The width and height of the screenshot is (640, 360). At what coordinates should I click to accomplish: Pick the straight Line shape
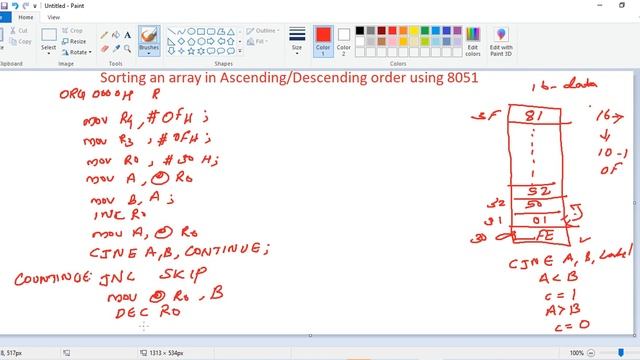click(171, 32)
